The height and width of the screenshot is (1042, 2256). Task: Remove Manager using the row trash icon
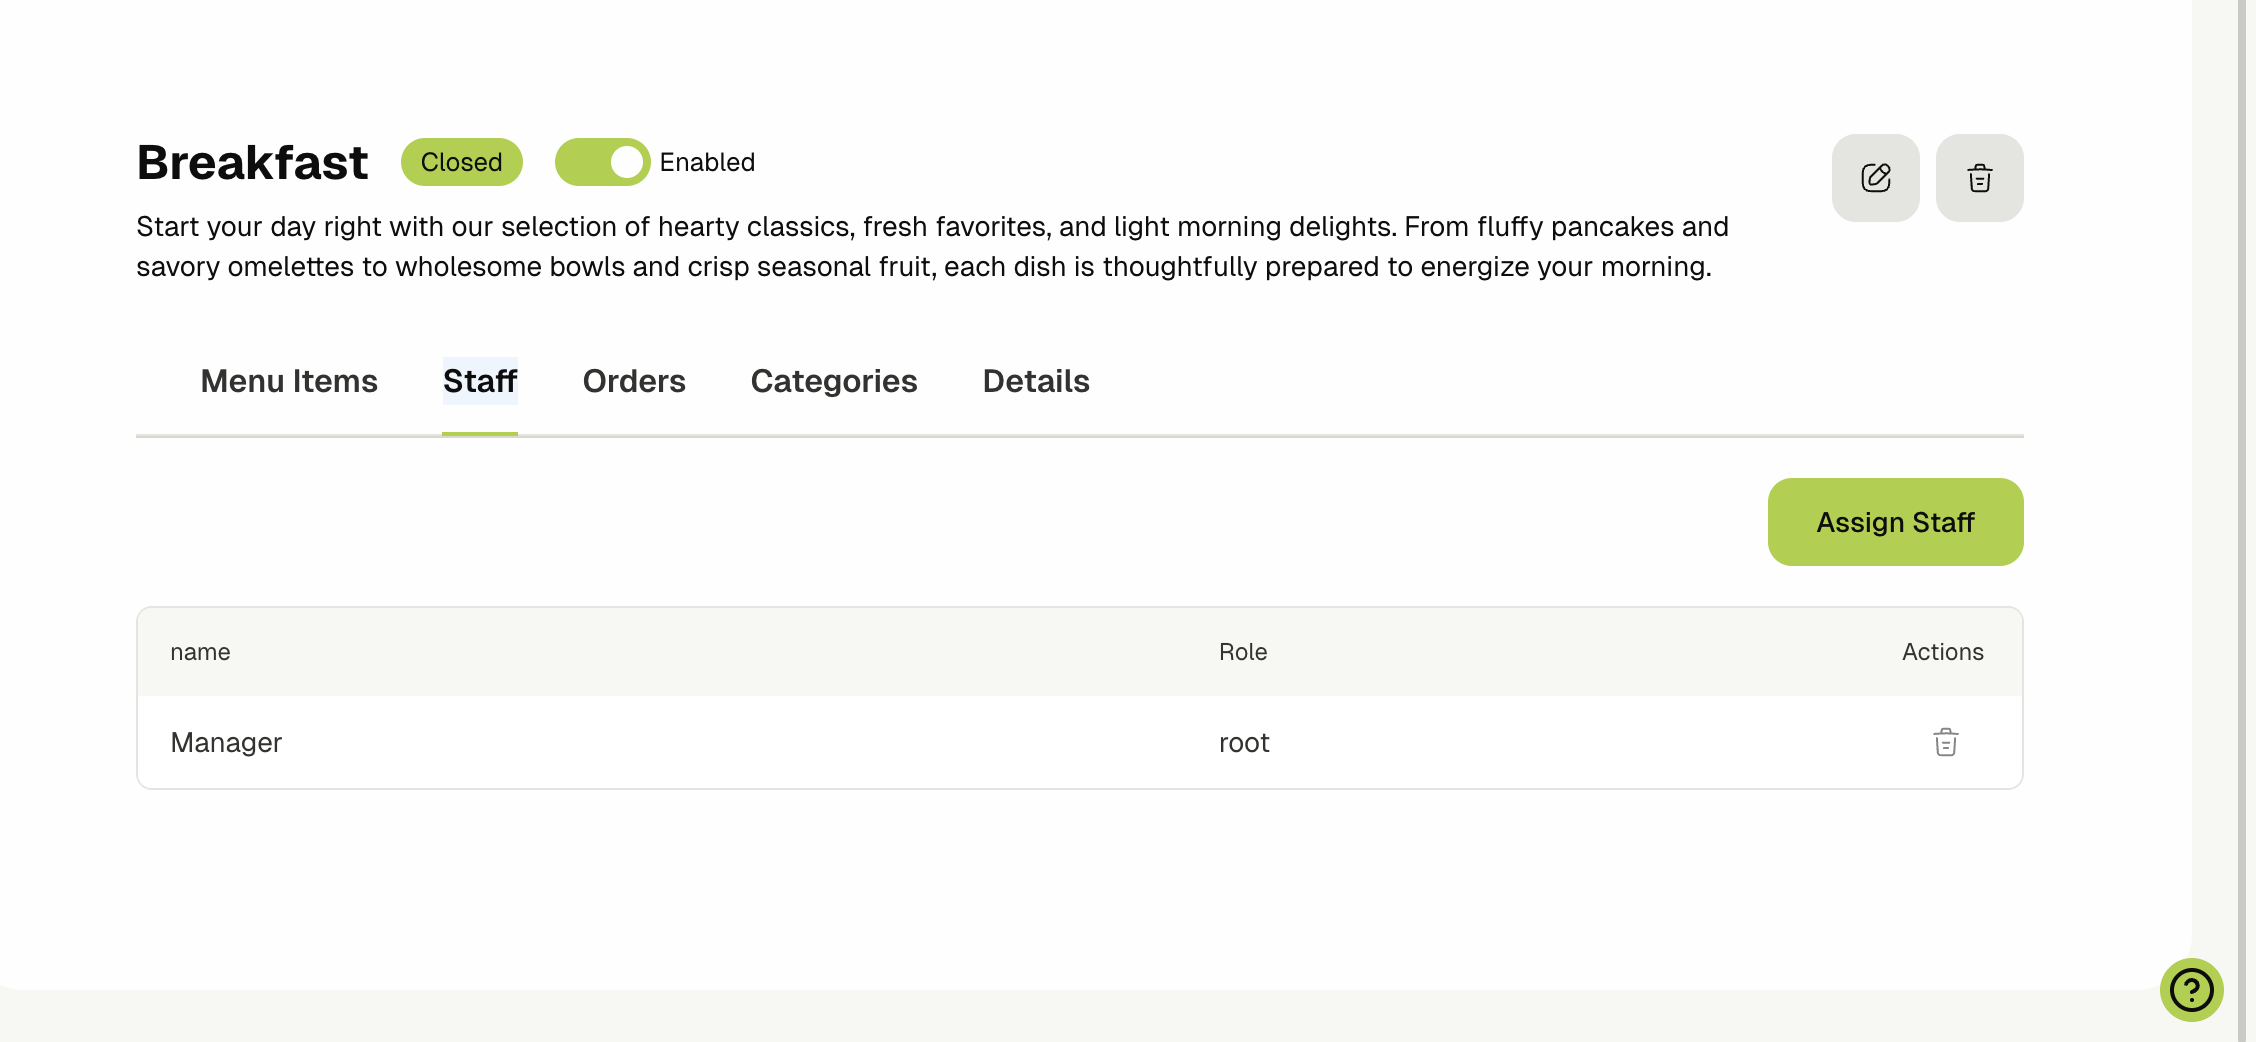[1945, 742]
